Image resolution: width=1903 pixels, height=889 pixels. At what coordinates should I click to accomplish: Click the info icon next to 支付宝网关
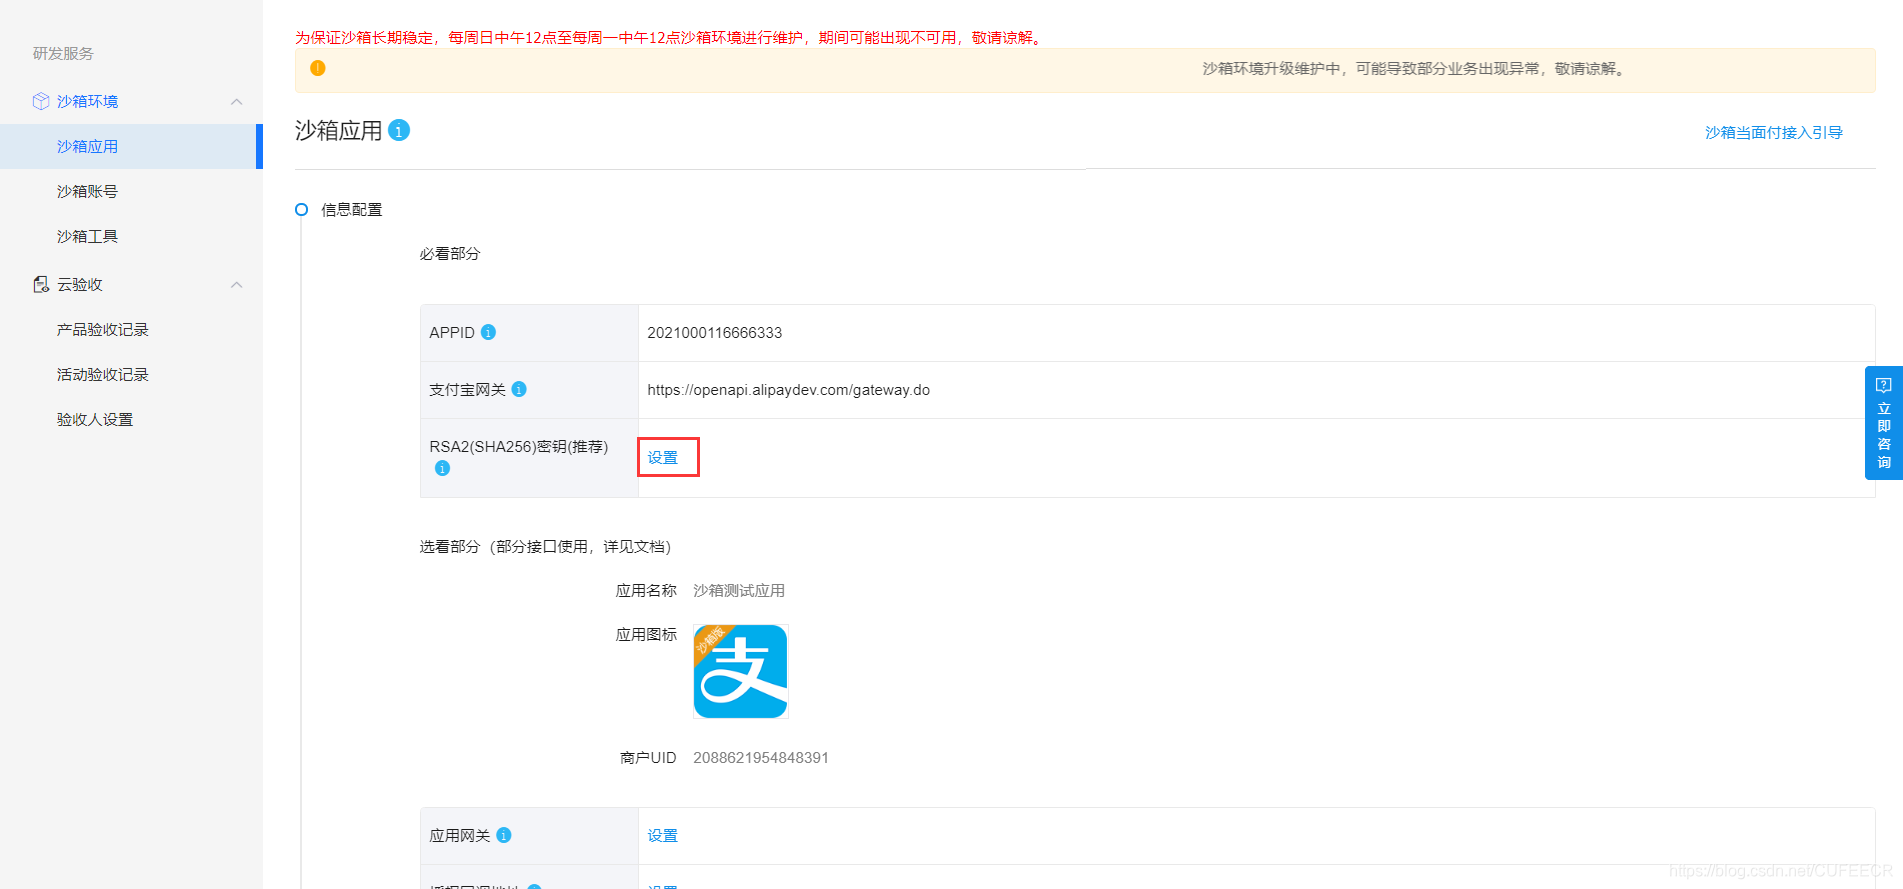point(519,389)
